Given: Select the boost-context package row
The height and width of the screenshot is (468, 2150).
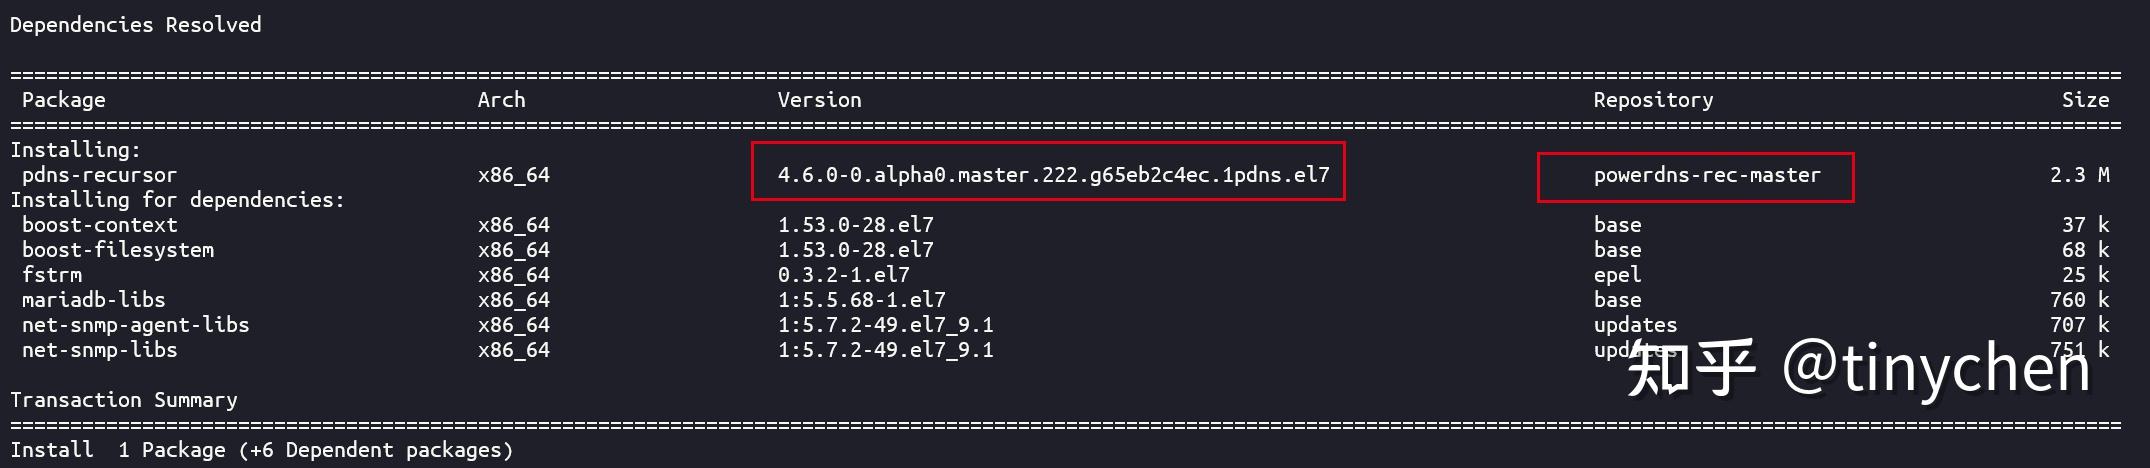Looking at the screenshot, I should pos(99,225).
